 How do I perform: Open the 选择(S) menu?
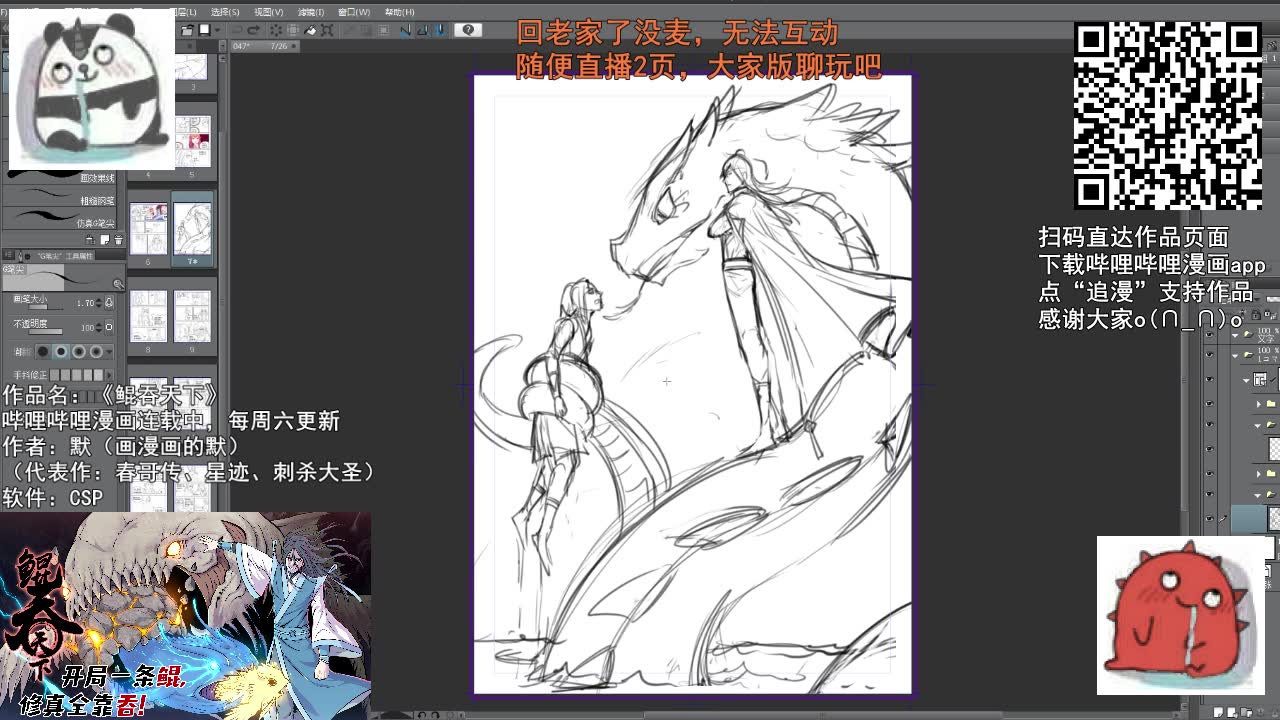[x=225, y=12]
